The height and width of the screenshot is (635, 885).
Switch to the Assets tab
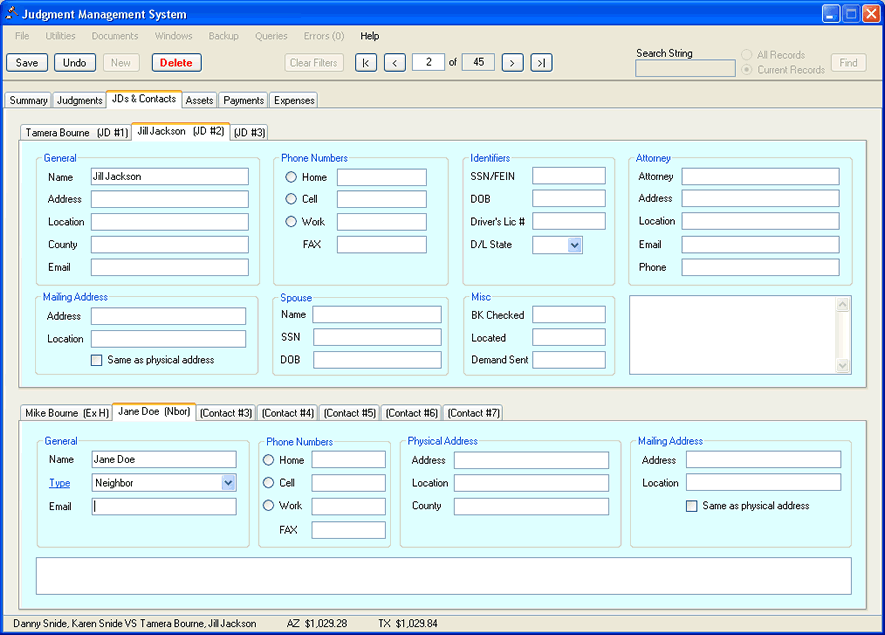[x=199, y=100]
